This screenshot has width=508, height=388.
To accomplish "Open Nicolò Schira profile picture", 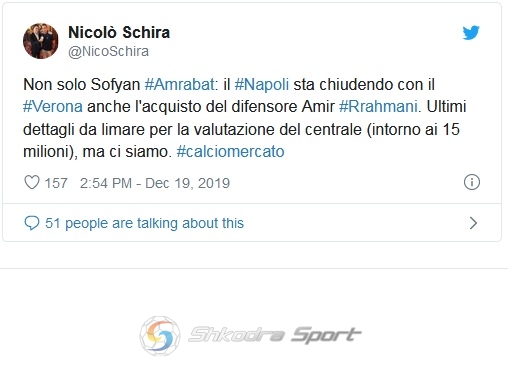I will (x=41, y=41).
